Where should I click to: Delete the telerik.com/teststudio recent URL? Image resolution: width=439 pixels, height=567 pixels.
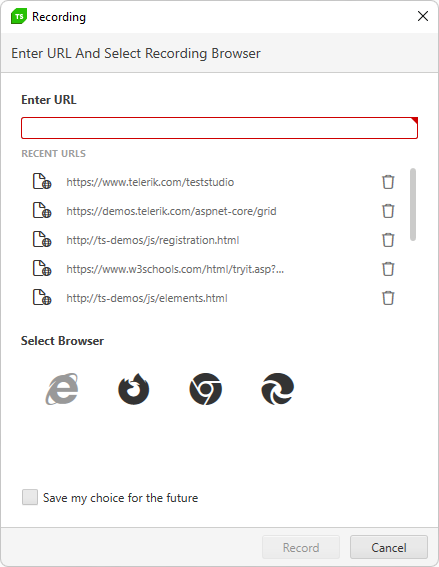tap(388, 182)
